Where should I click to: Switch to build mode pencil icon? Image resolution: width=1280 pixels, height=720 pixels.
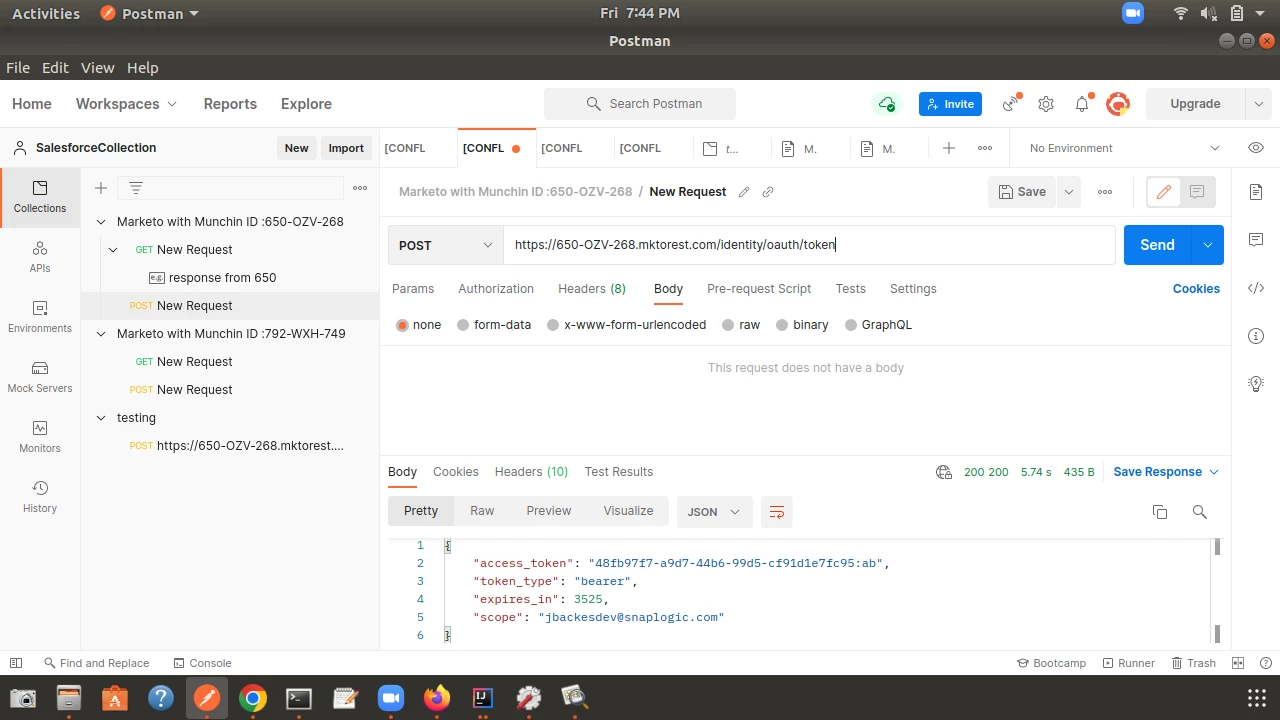1164,192
